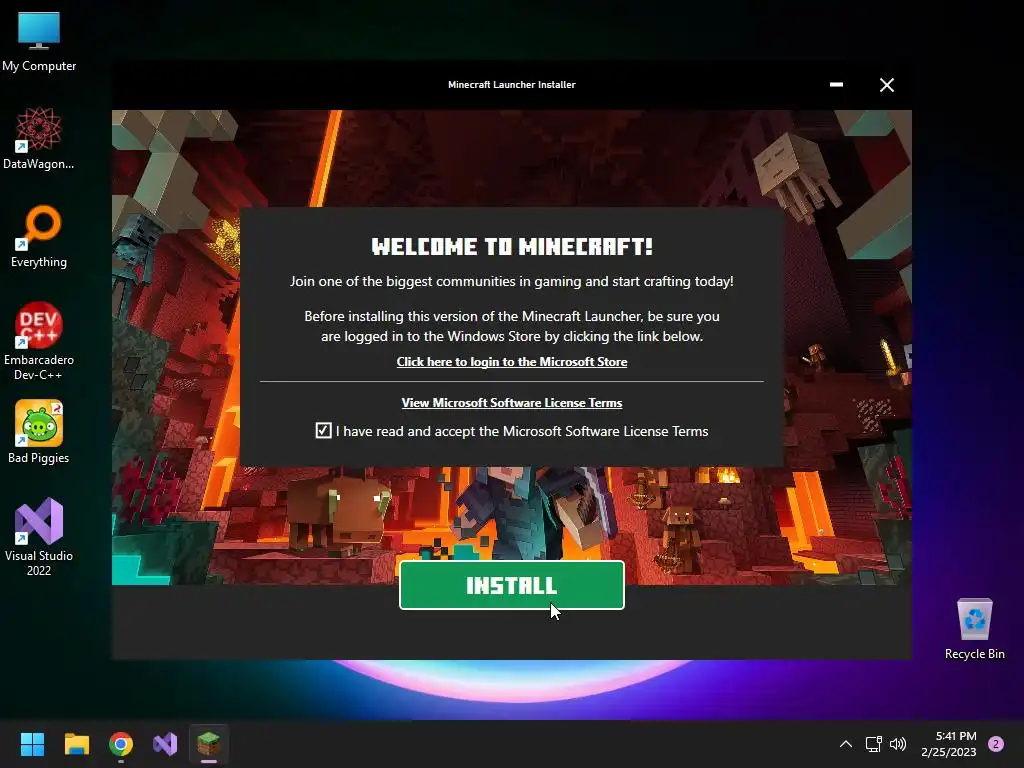
Task: Open the Microsoft Store login link
Action: pos(511,362)
